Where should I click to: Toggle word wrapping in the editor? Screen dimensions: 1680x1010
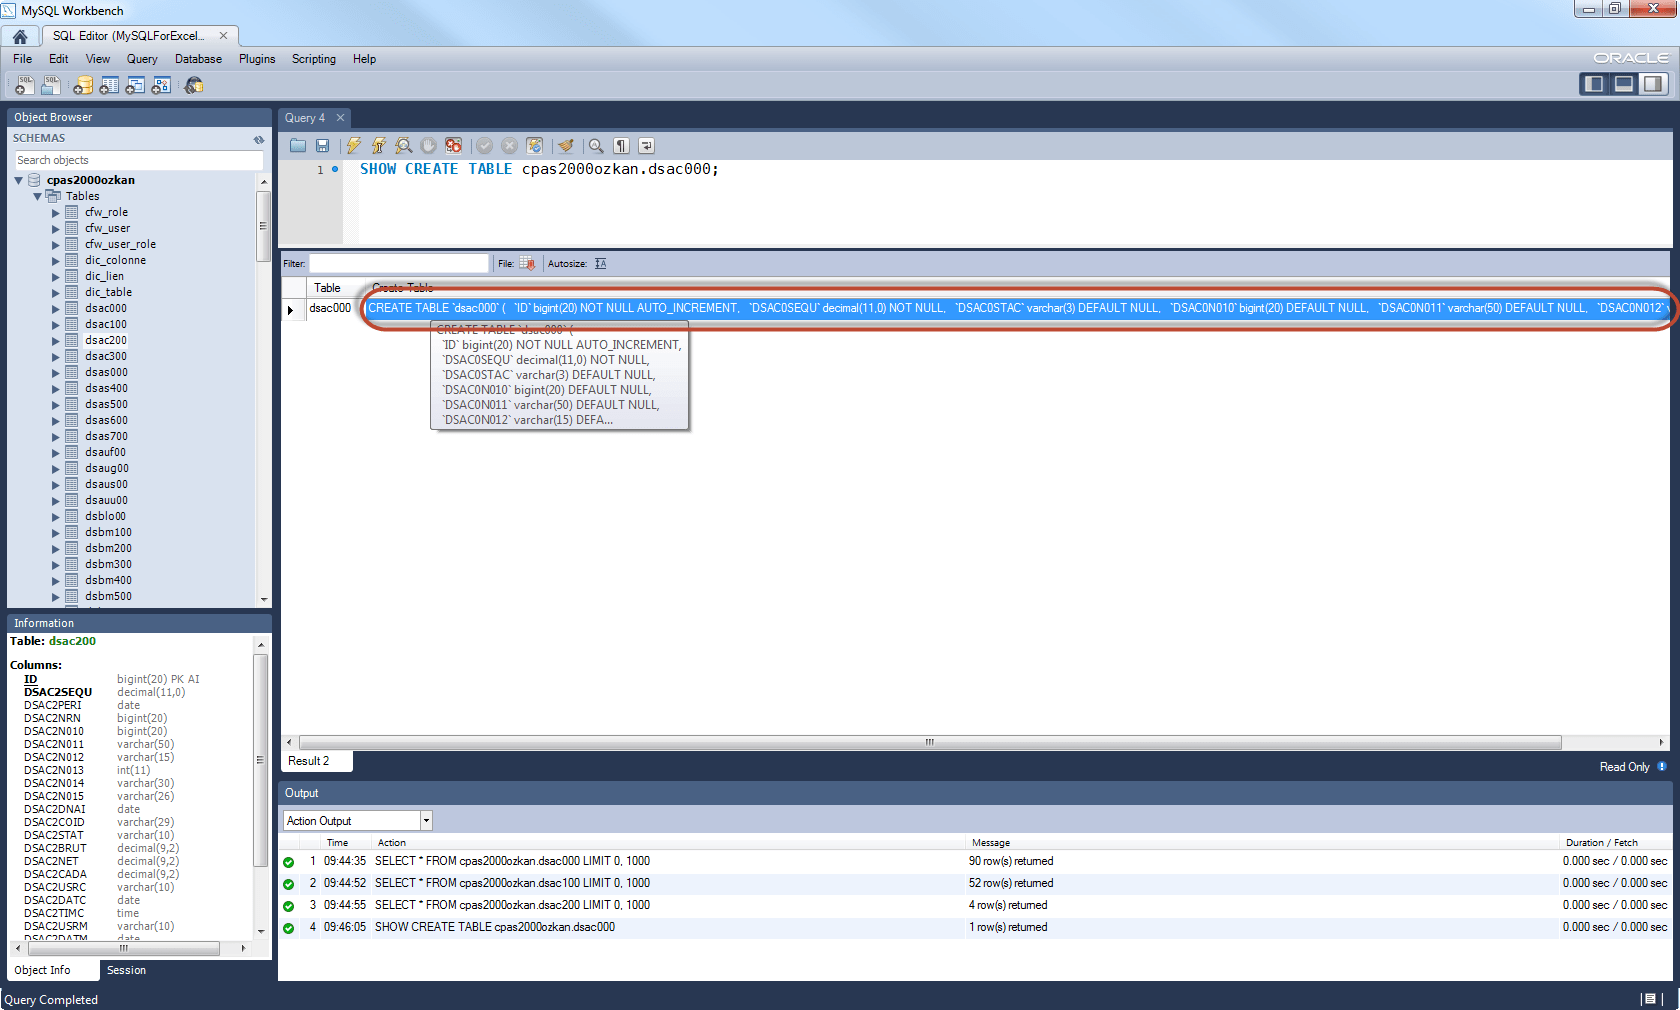coord(646,146)
